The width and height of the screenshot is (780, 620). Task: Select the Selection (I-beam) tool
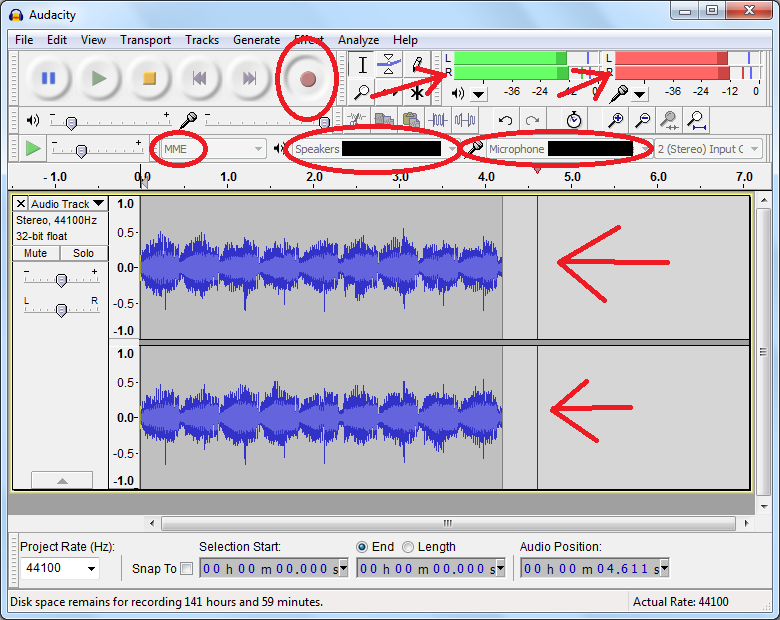coord(363,65)
